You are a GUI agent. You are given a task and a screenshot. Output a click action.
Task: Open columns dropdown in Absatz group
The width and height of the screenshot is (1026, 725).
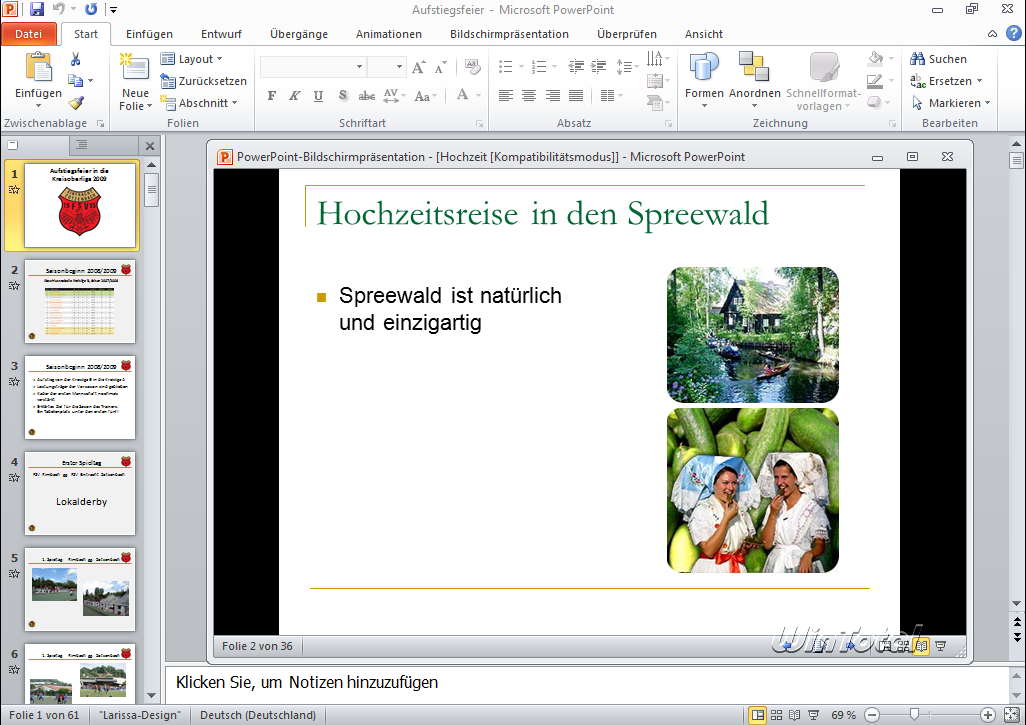611,96
